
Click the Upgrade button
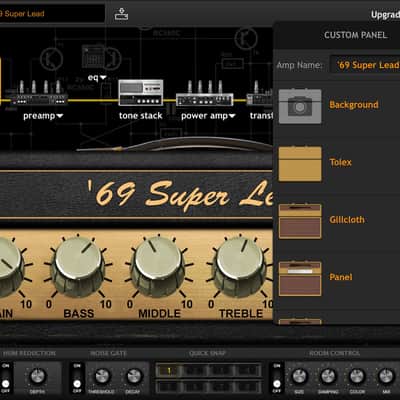click(385, 15)
